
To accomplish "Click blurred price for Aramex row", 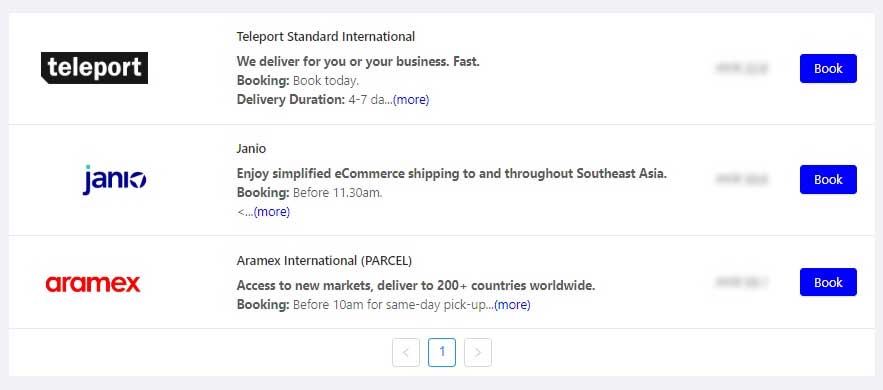I will (x=742, y=282).
